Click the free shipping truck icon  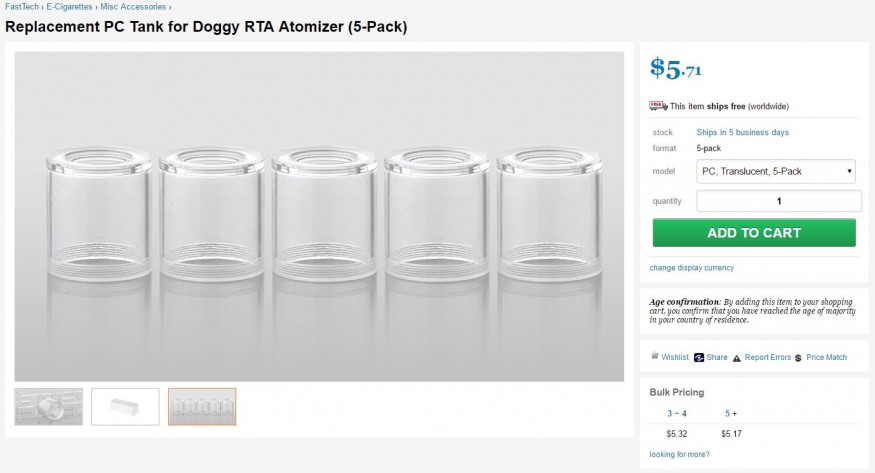(x=658, y=105)
